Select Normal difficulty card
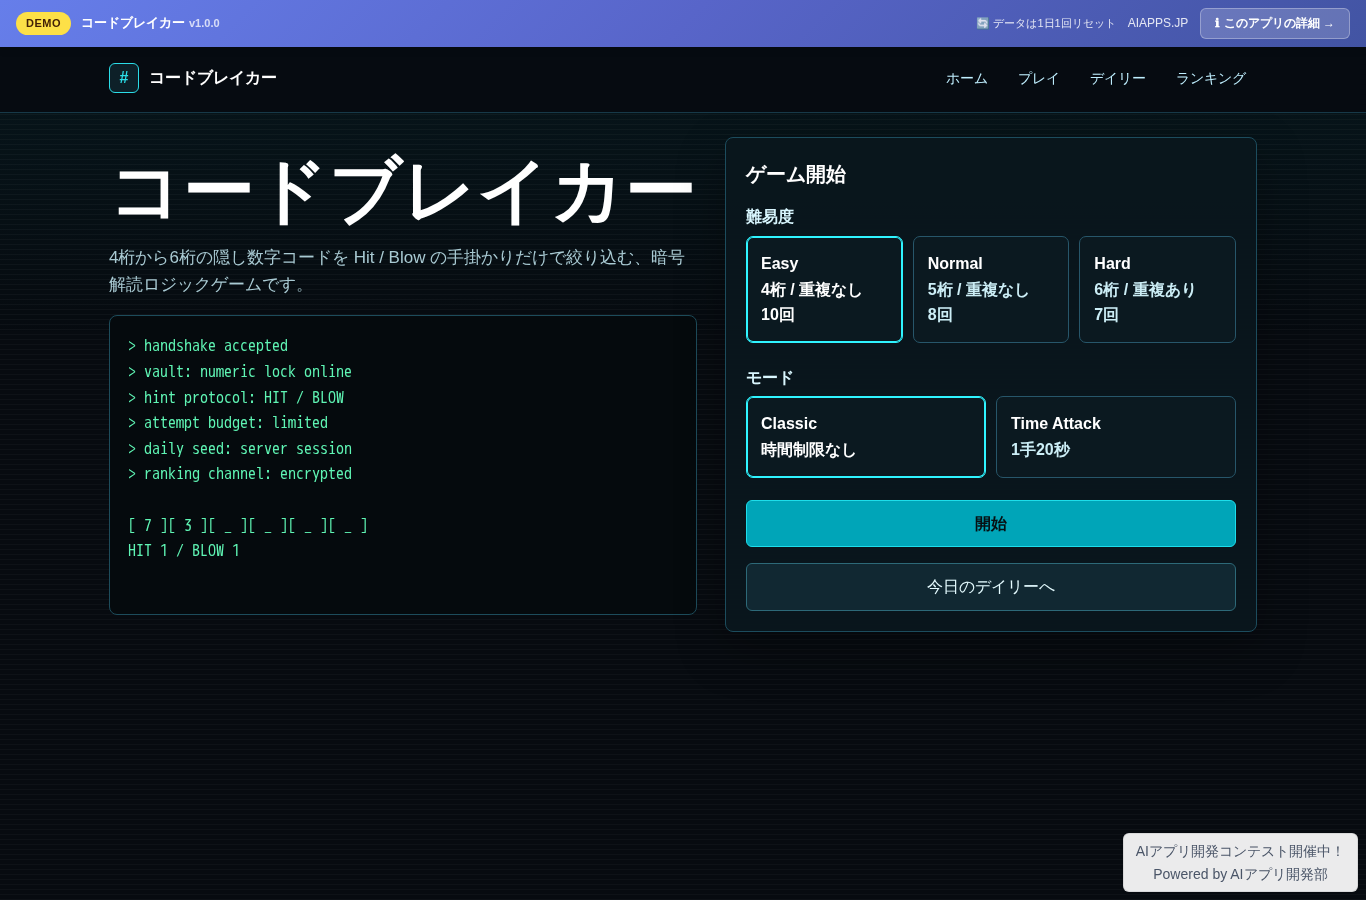This screenshot has height=900, width=1366. [991, 289]
